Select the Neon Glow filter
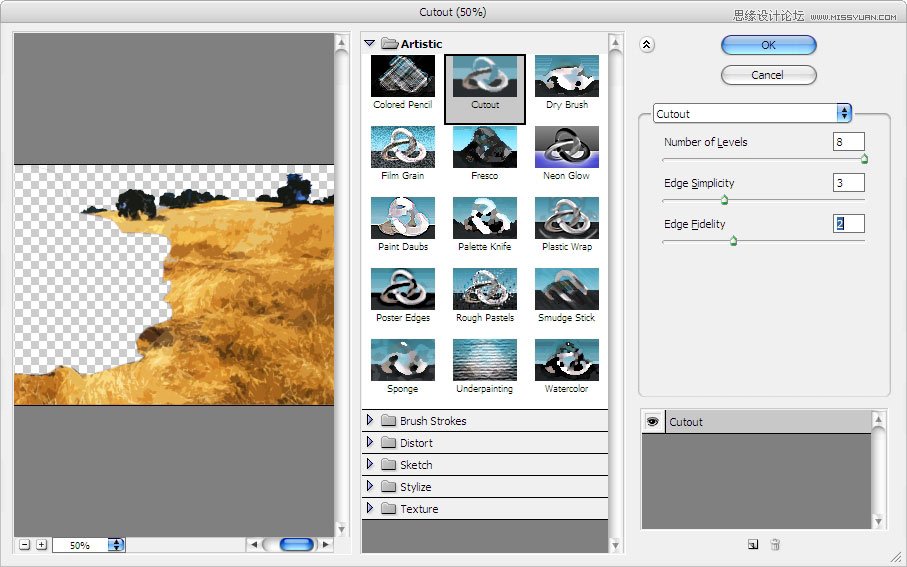 [x=567, y=147]
